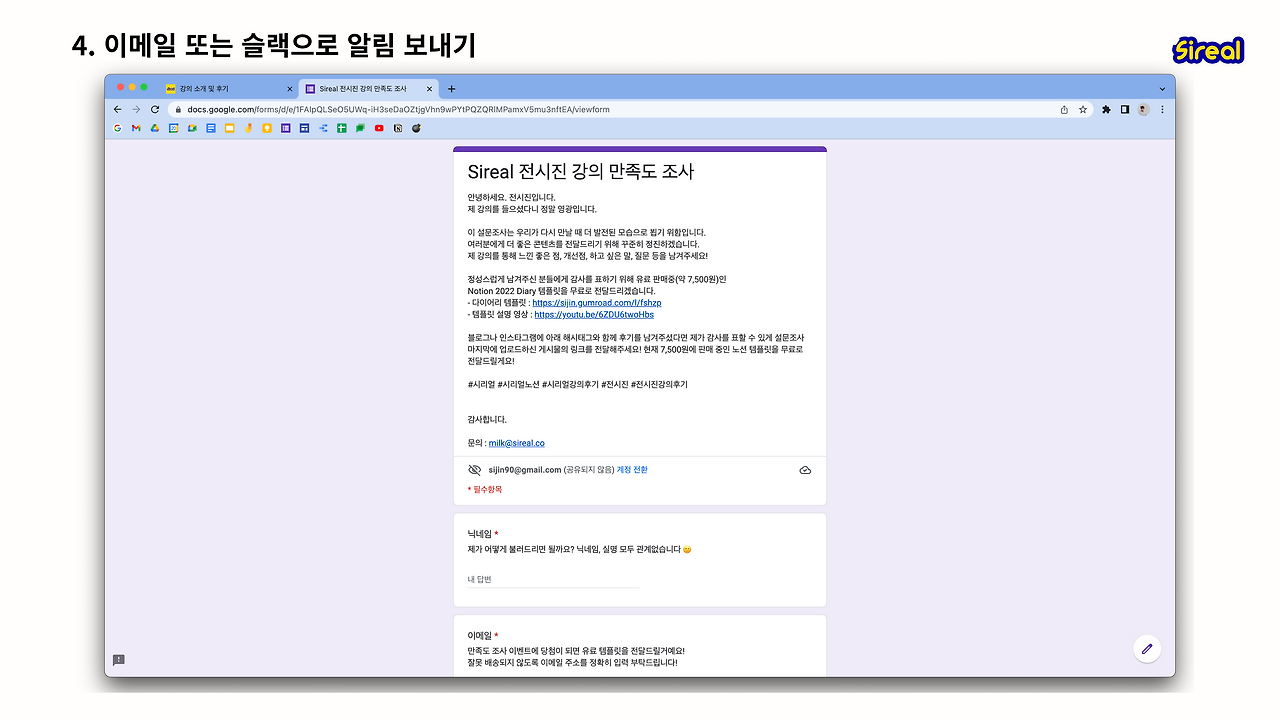Screen dimensions: 1280x720
Task: Open the Google Meet bookmark icon
Action: point(192,128)
